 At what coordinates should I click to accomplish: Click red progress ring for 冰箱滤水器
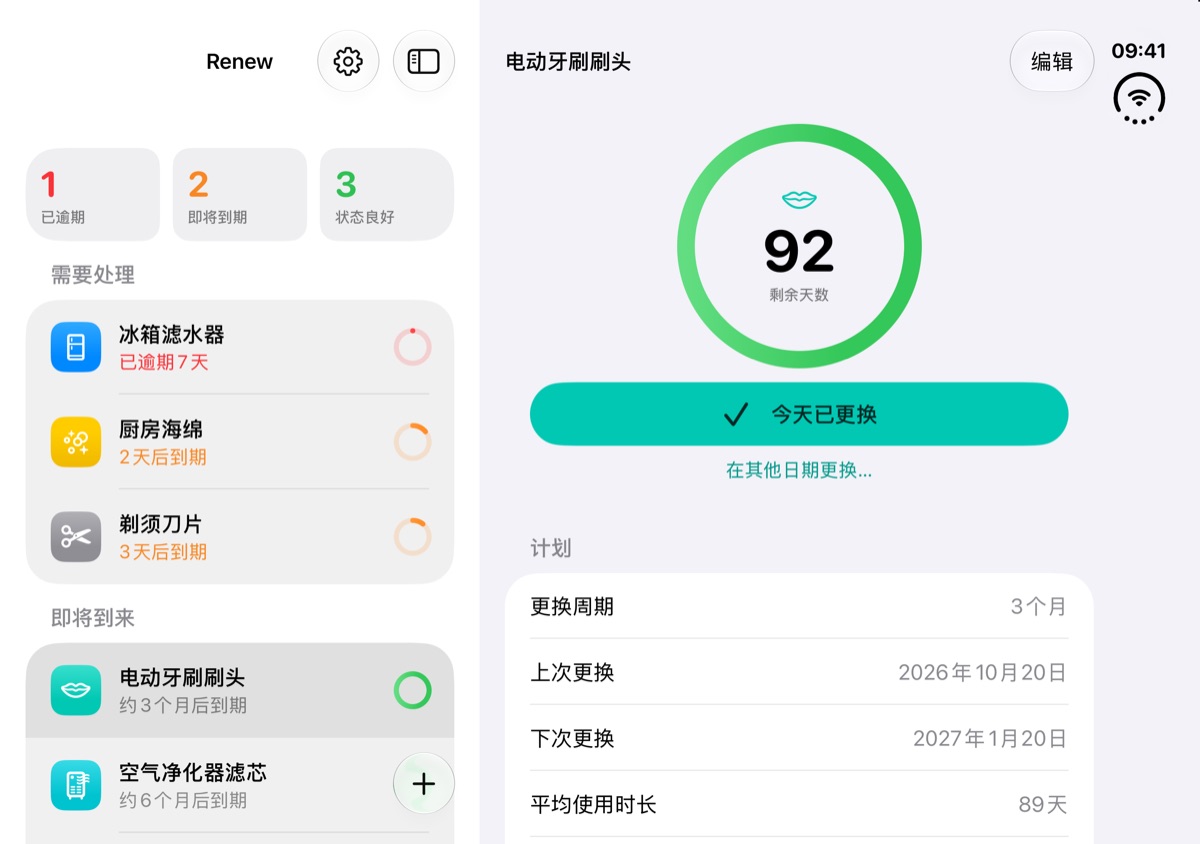coord(412,347)
